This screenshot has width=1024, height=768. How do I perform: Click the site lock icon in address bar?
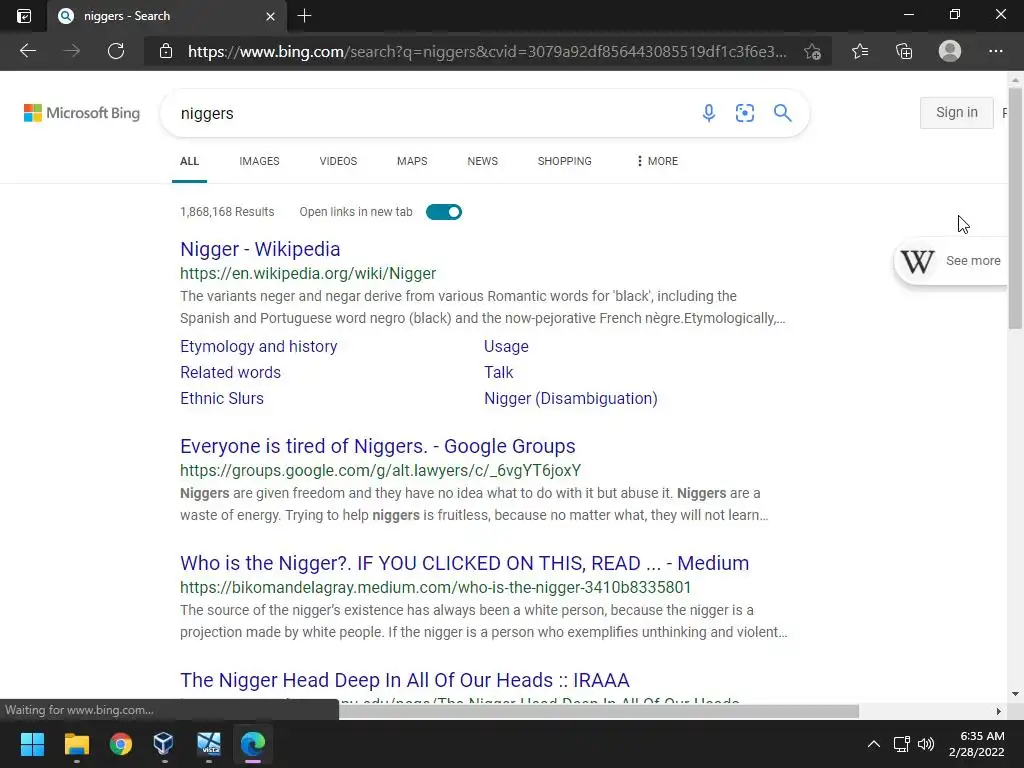click(x=166, y=51)
